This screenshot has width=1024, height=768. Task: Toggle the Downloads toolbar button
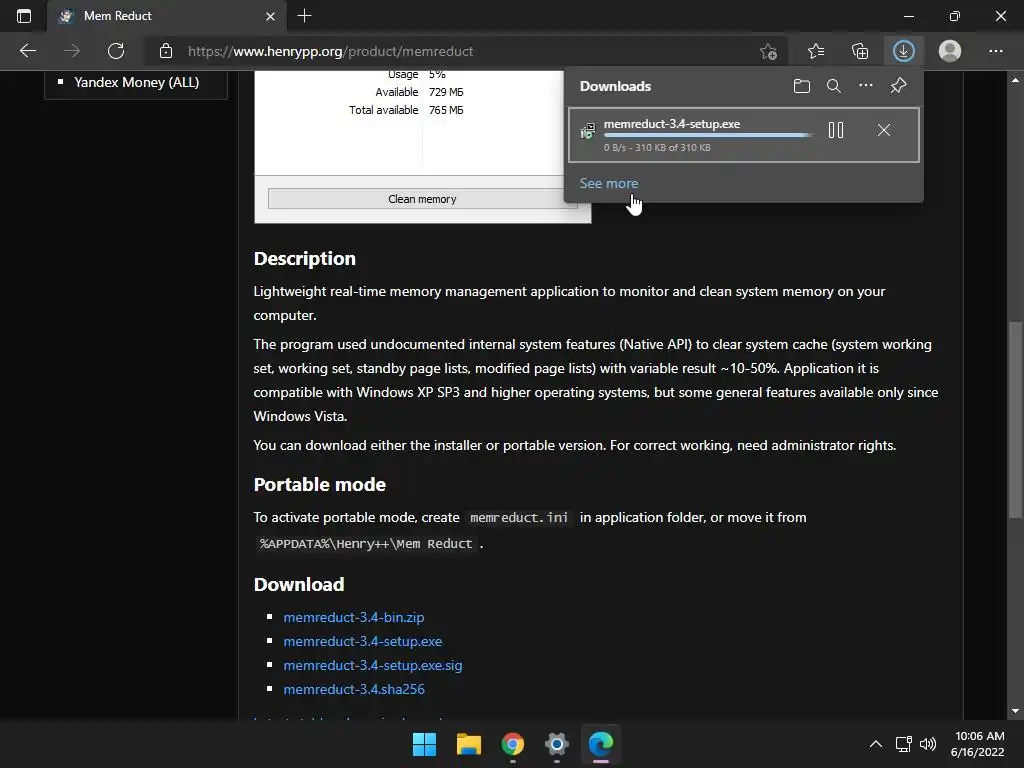click(x=904, y=51)
